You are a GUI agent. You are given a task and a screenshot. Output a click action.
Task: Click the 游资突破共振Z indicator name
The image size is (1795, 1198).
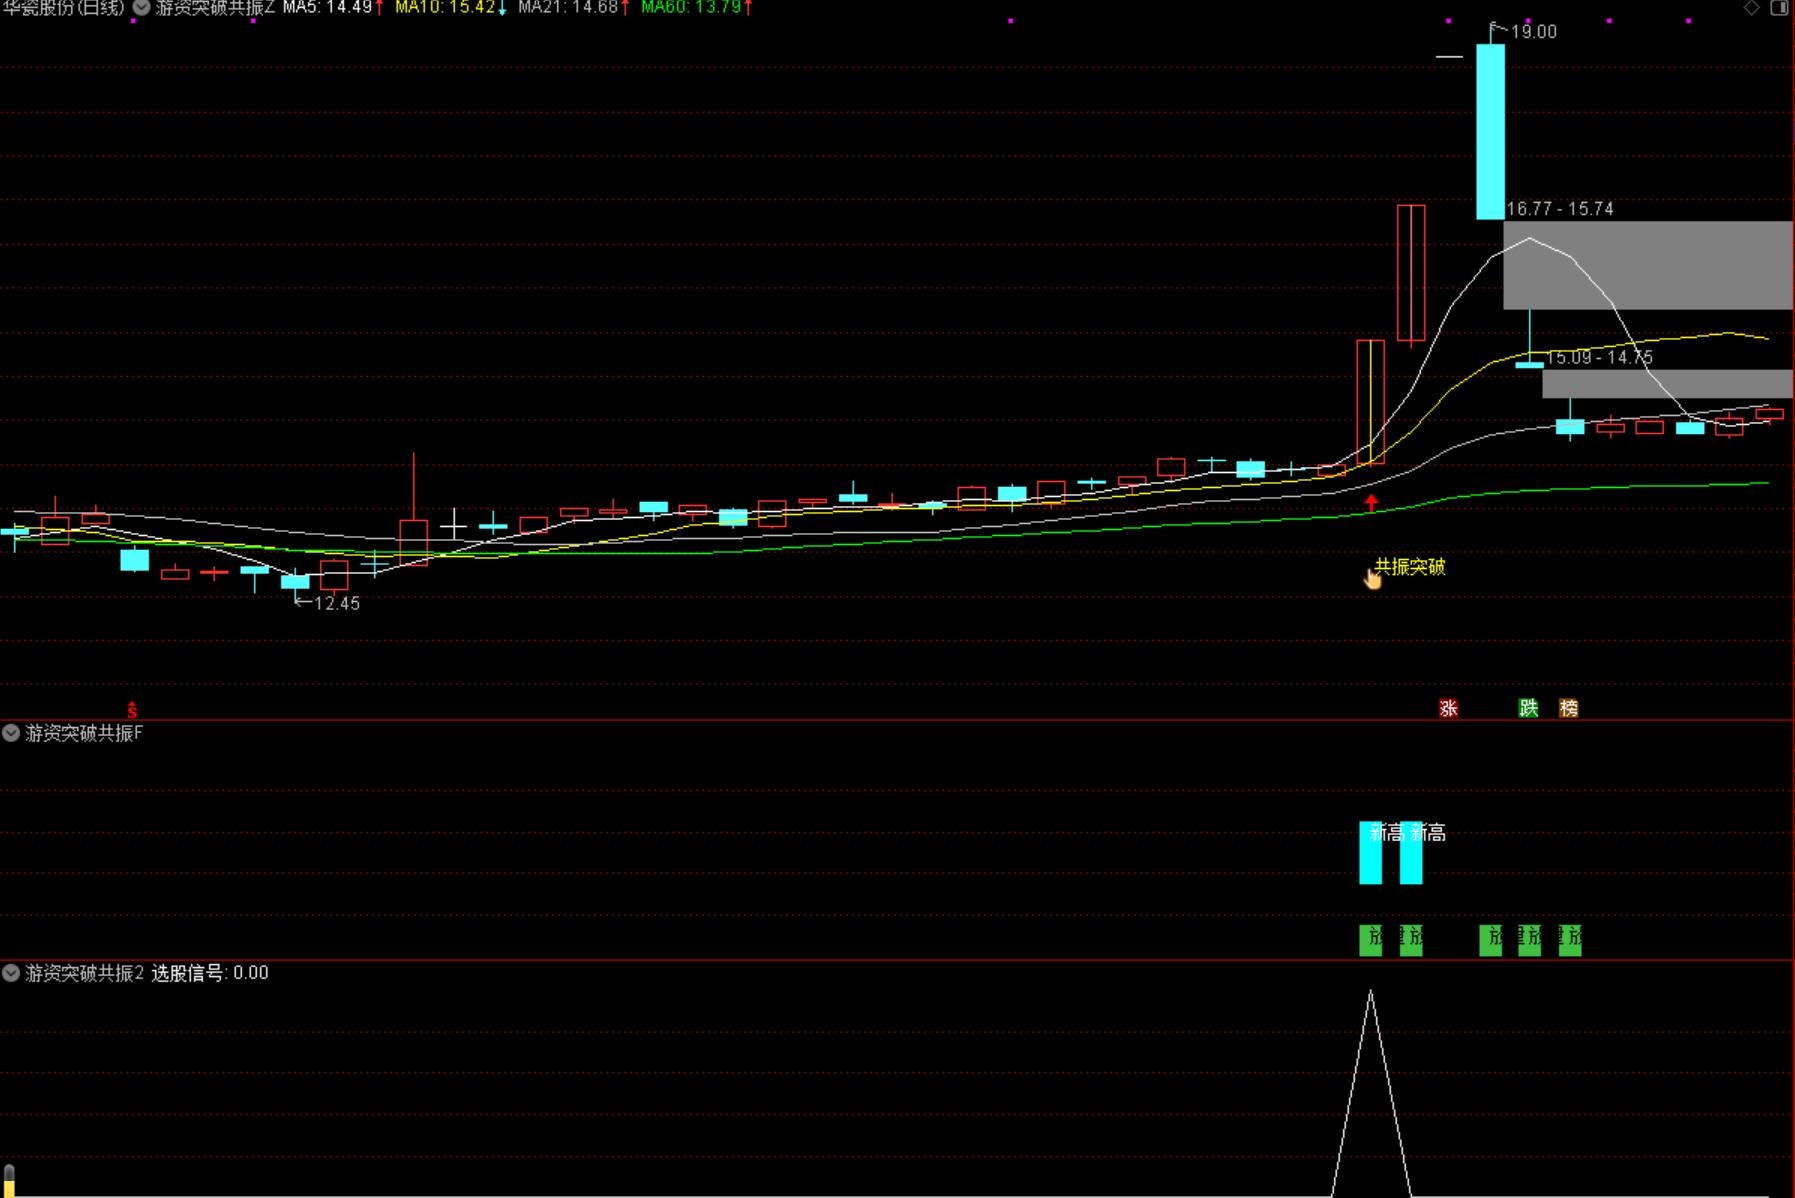[215, 7]
